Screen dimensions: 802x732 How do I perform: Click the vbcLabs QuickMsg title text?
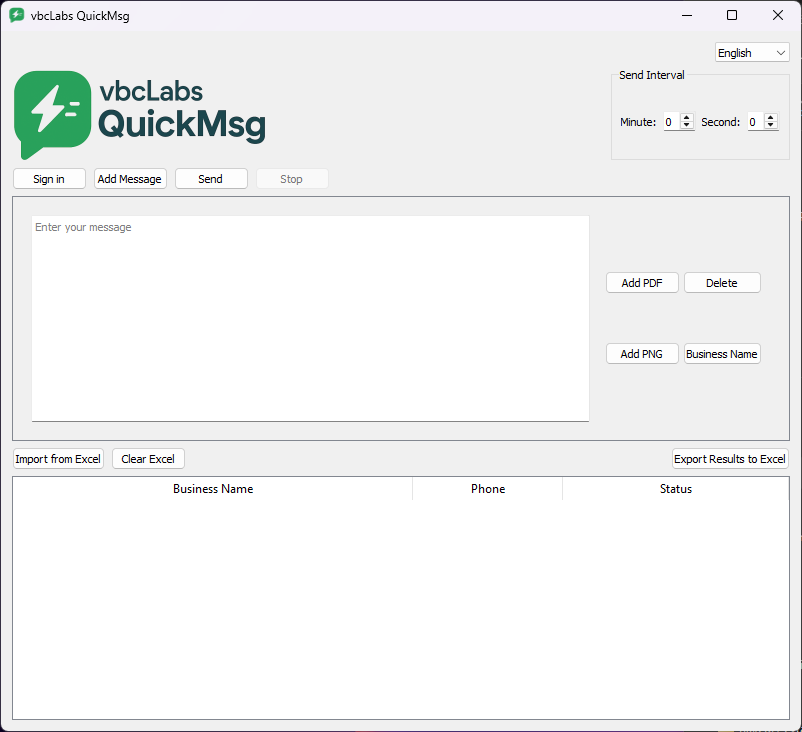coord(80,16)
